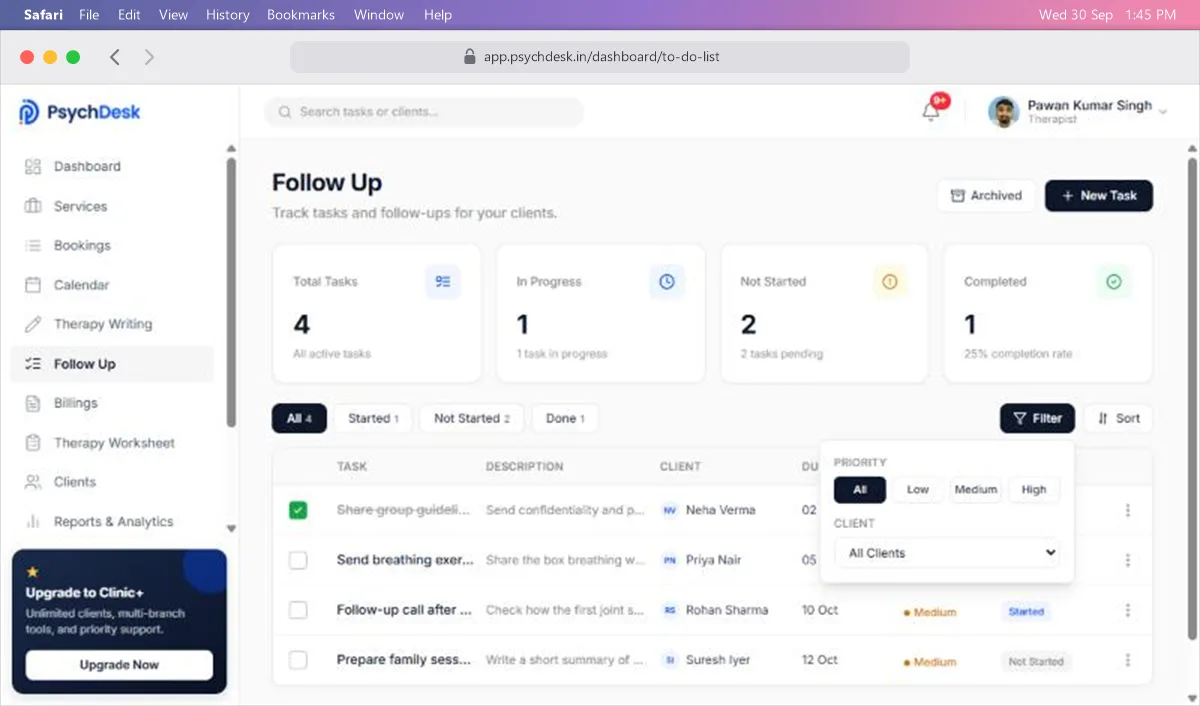Click Started status badge for Rohan Sharma

coord(1026,611)
